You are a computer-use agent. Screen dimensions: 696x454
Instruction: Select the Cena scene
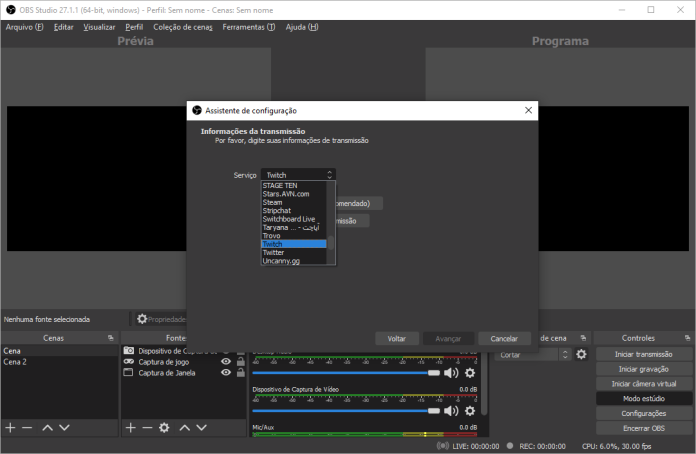[59, 351]
